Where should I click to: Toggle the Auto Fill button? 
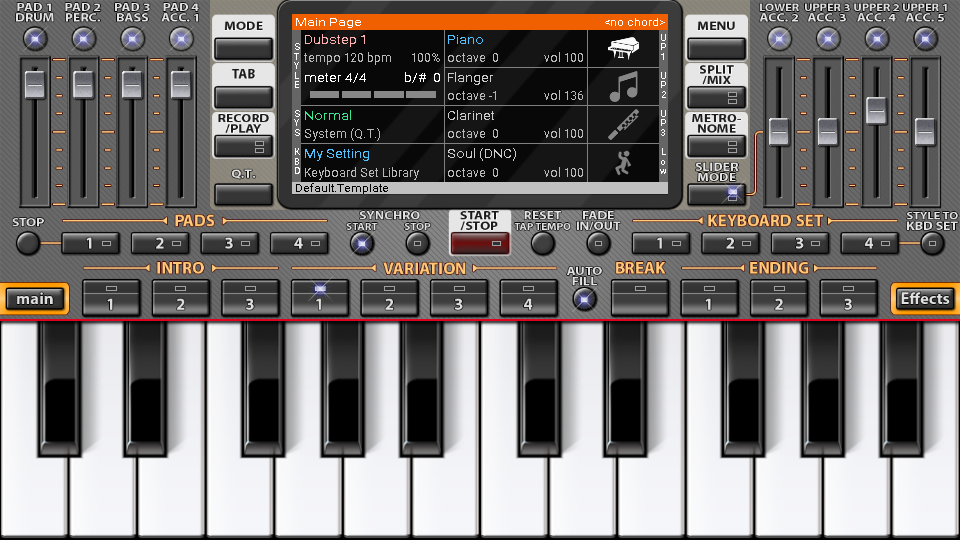click(584, 297)
